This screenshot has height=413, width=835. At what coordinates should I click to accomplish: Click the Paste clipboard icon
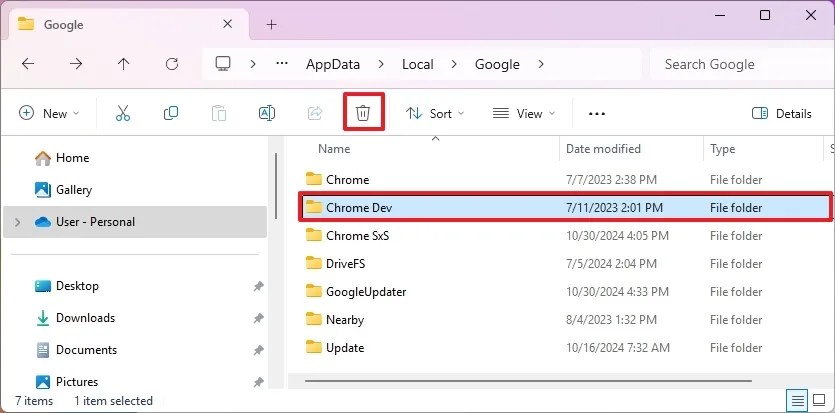(x=219, y=113)
